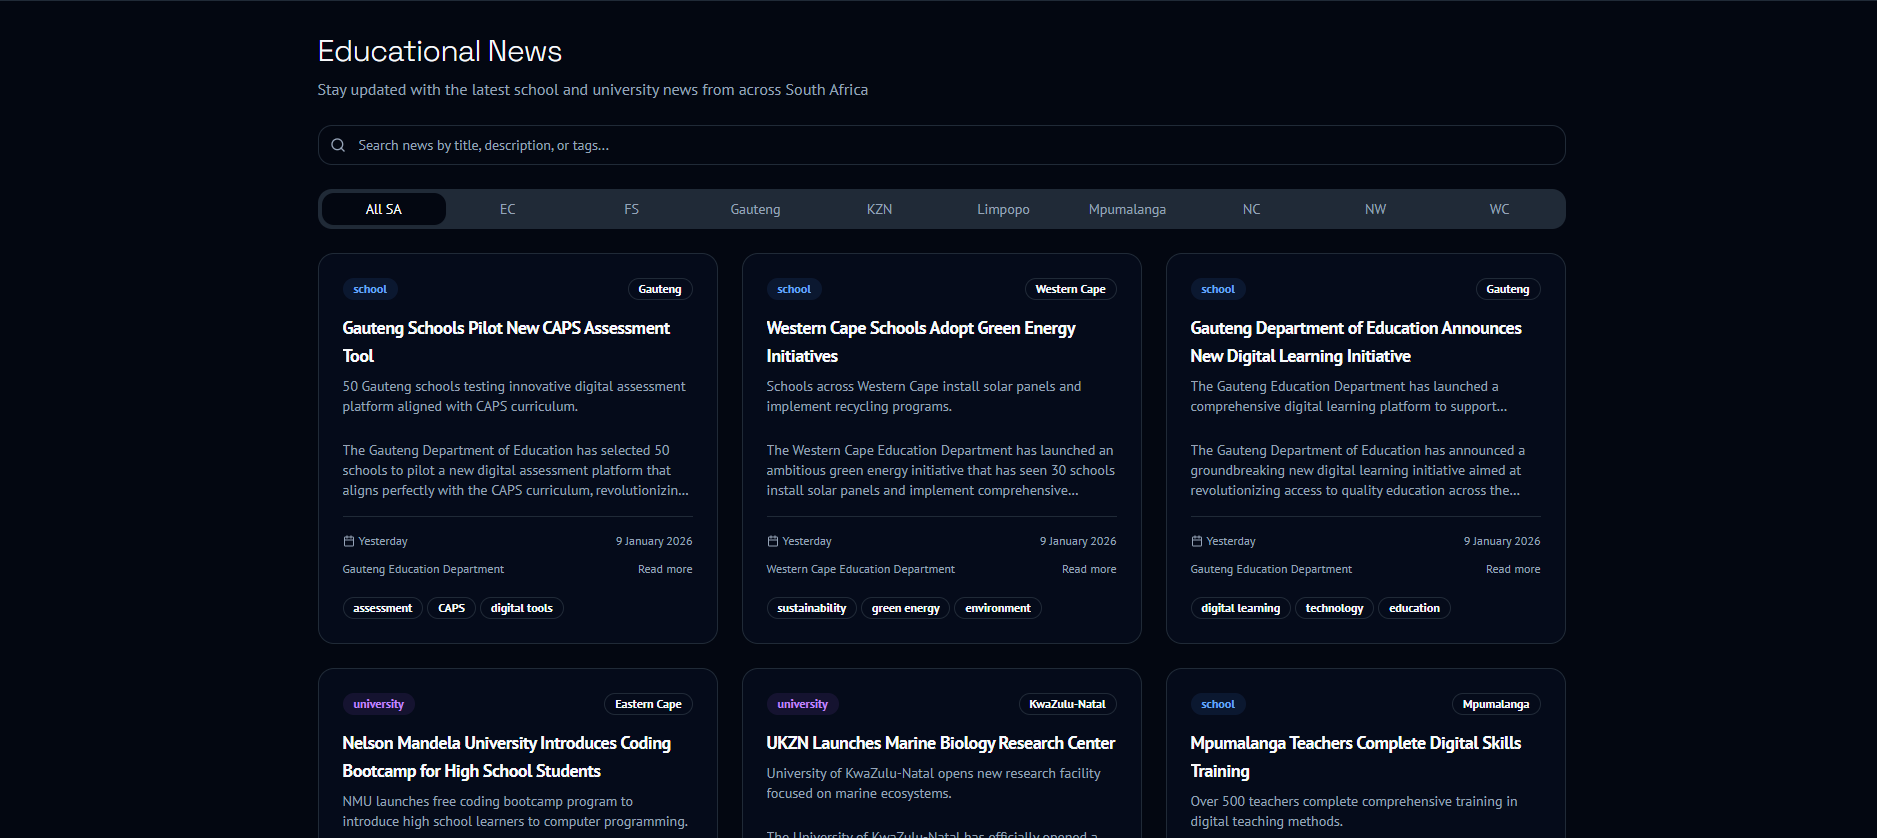Click the search magnifier icon

coord(338,145)
